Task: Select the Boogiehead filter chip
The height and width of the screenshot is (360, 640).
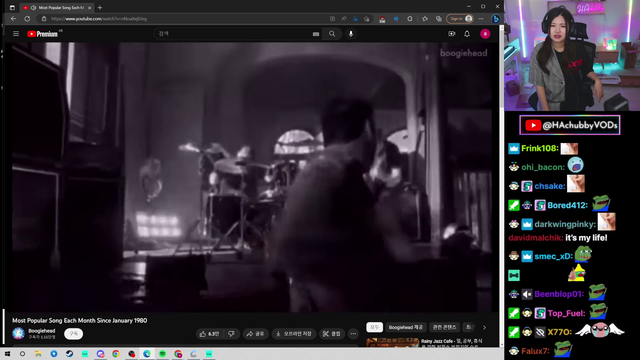Action: point(405,327)
